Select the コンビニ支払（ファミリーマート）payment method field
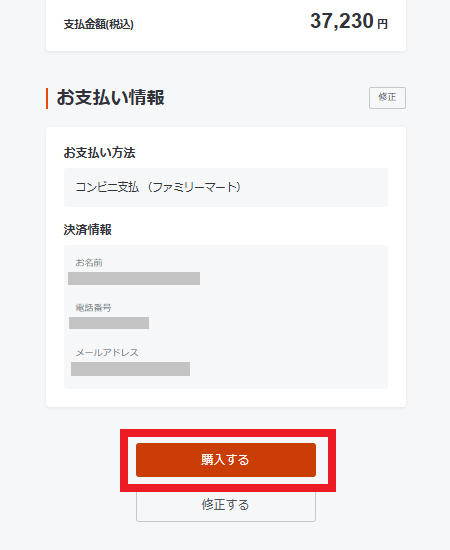 point(226,187)
